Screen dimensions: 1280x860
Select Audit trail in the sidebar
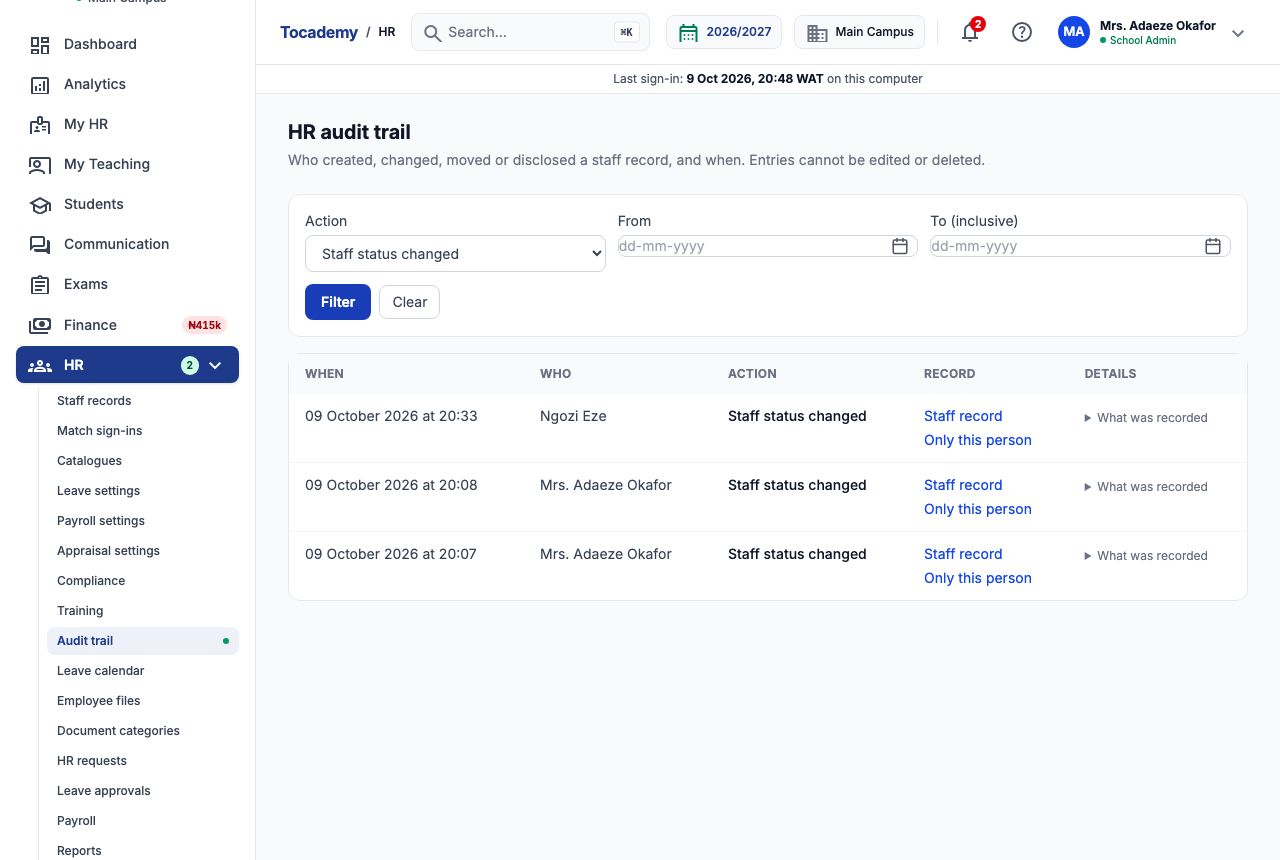click(143, 641)
